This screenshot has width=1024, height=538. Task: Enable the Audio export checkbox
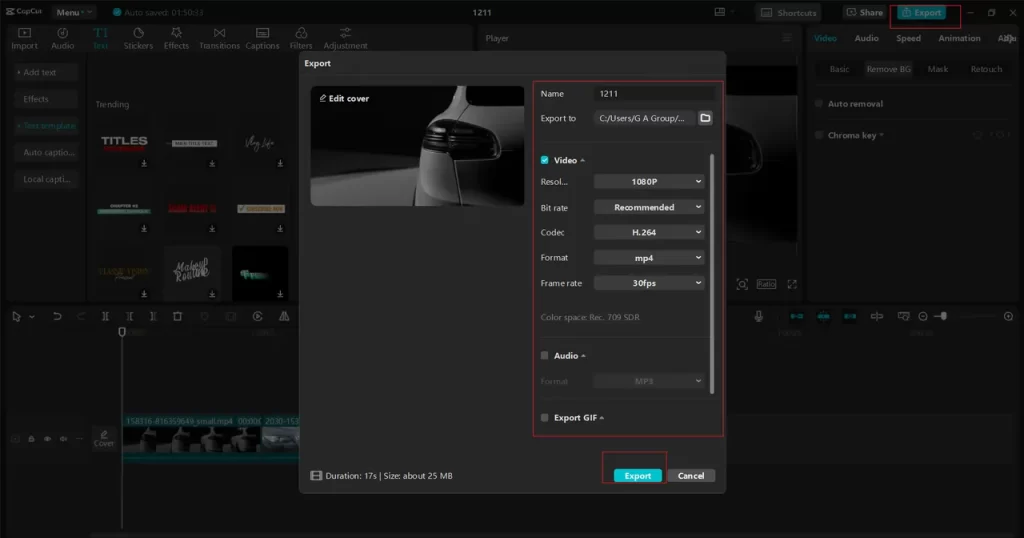click(545, 356)
